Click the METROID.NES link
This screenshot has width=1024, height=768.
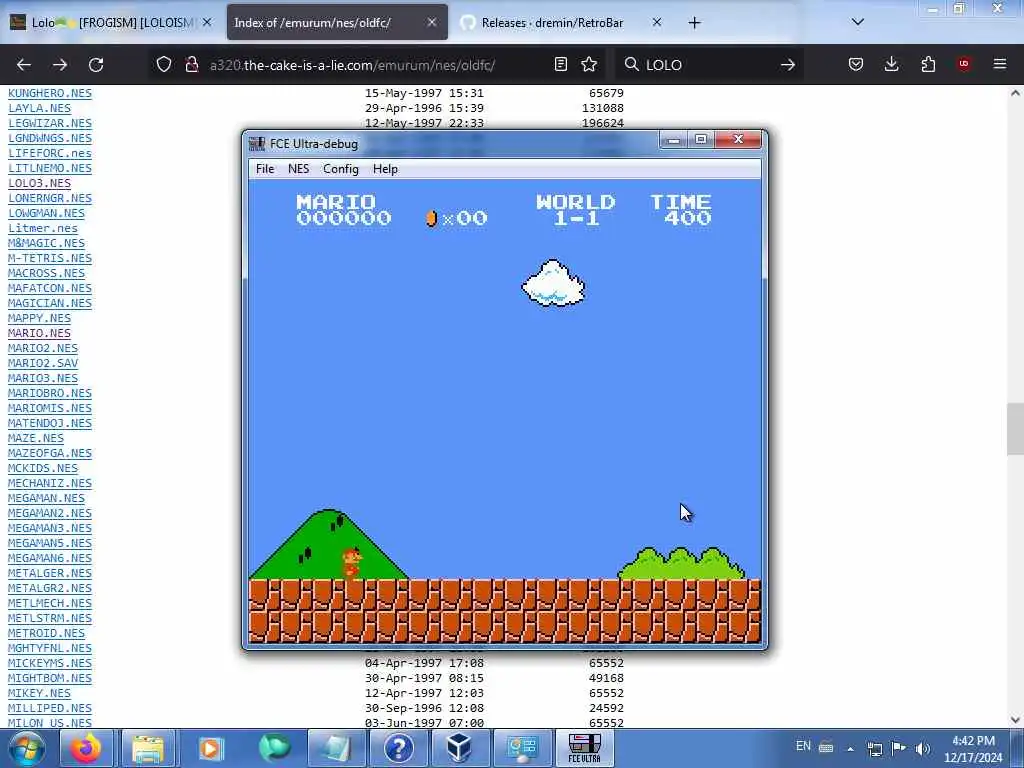pos(46,634)
